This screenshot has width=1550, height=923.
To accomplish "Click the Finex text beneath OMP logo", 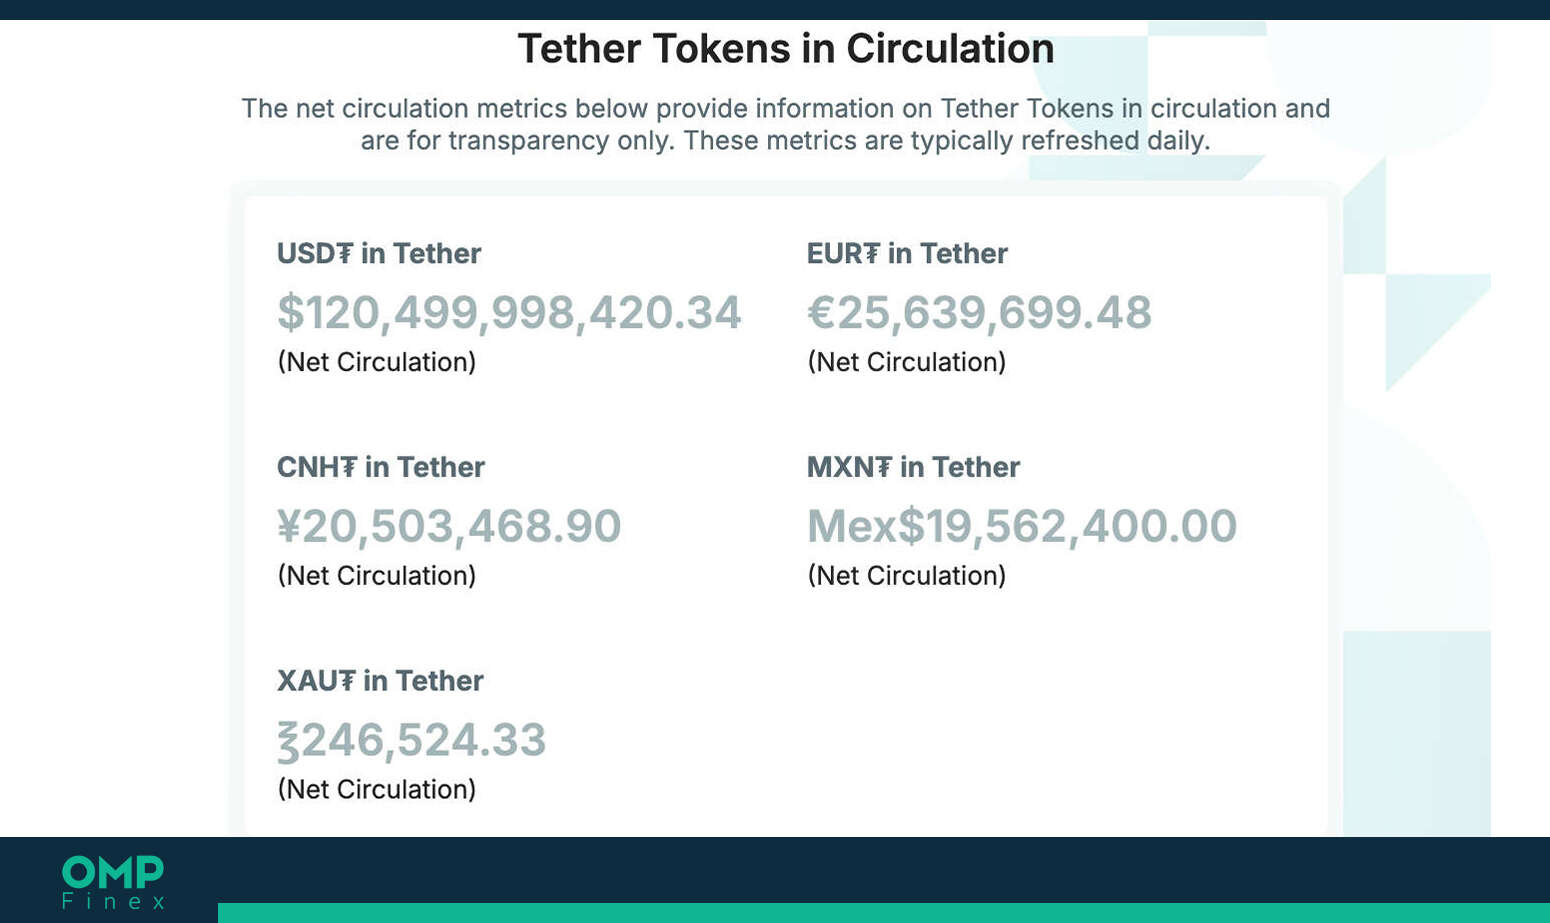I will point(113,901).
